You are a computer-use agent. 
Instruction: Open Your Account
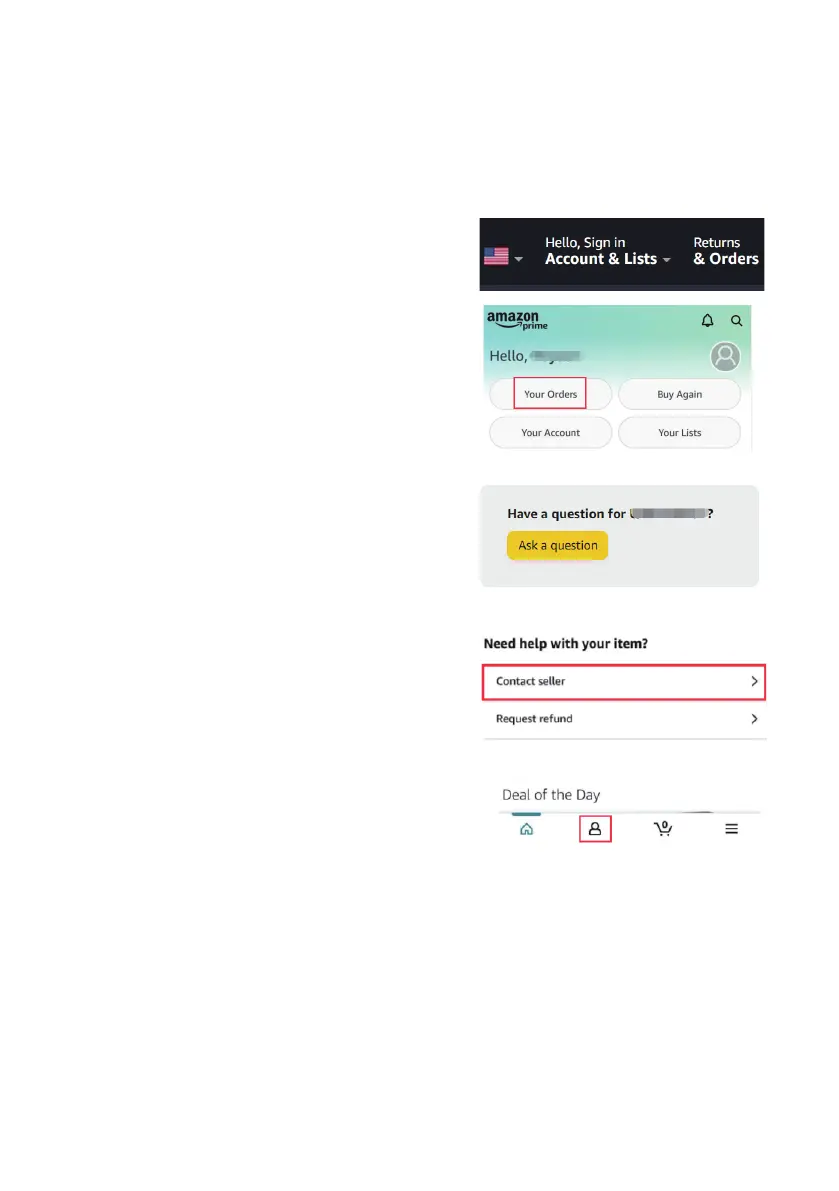(x=550, y=433)
